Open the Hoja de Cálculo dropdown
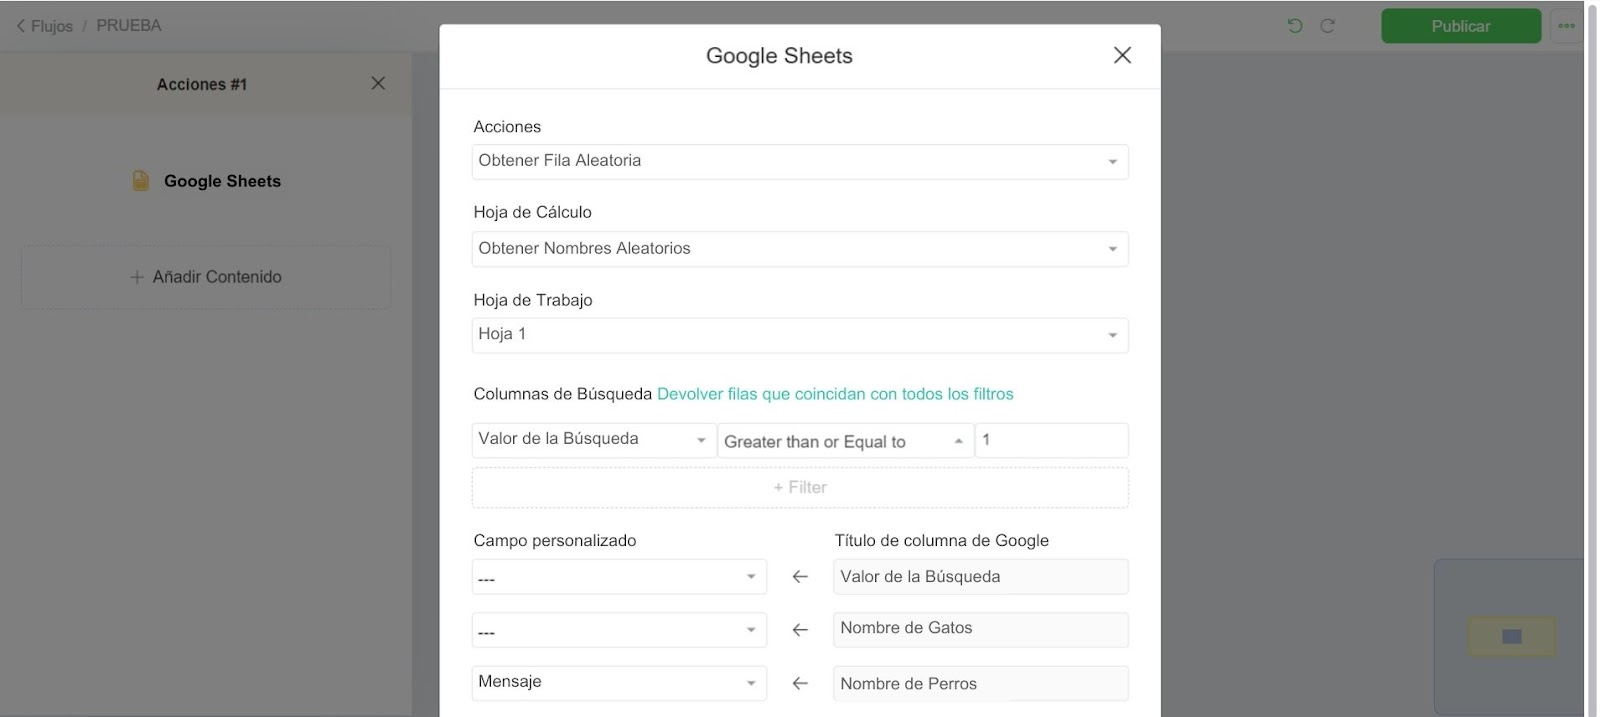The image size is (1600, 717). 800,249
